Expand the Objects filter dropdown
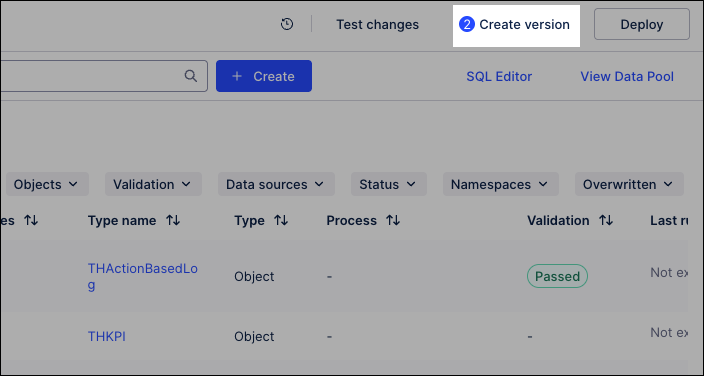The image size is (704, 376). click(47, 184)
